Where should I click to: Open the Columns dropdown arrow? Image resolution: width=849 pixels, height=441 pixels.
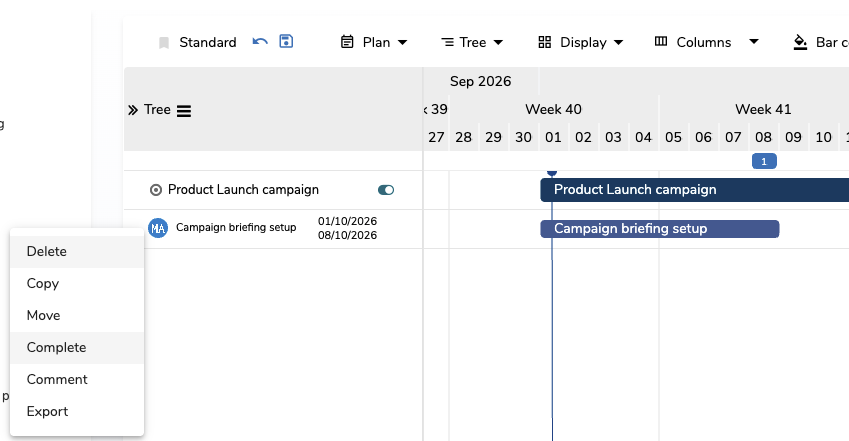click(754, 42)
